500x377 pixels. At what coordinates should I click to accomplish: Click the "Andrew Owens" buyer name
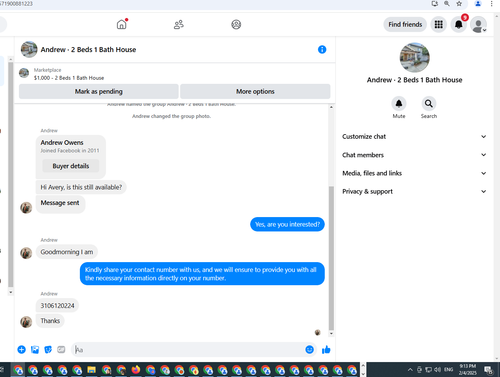click(62, 142)
